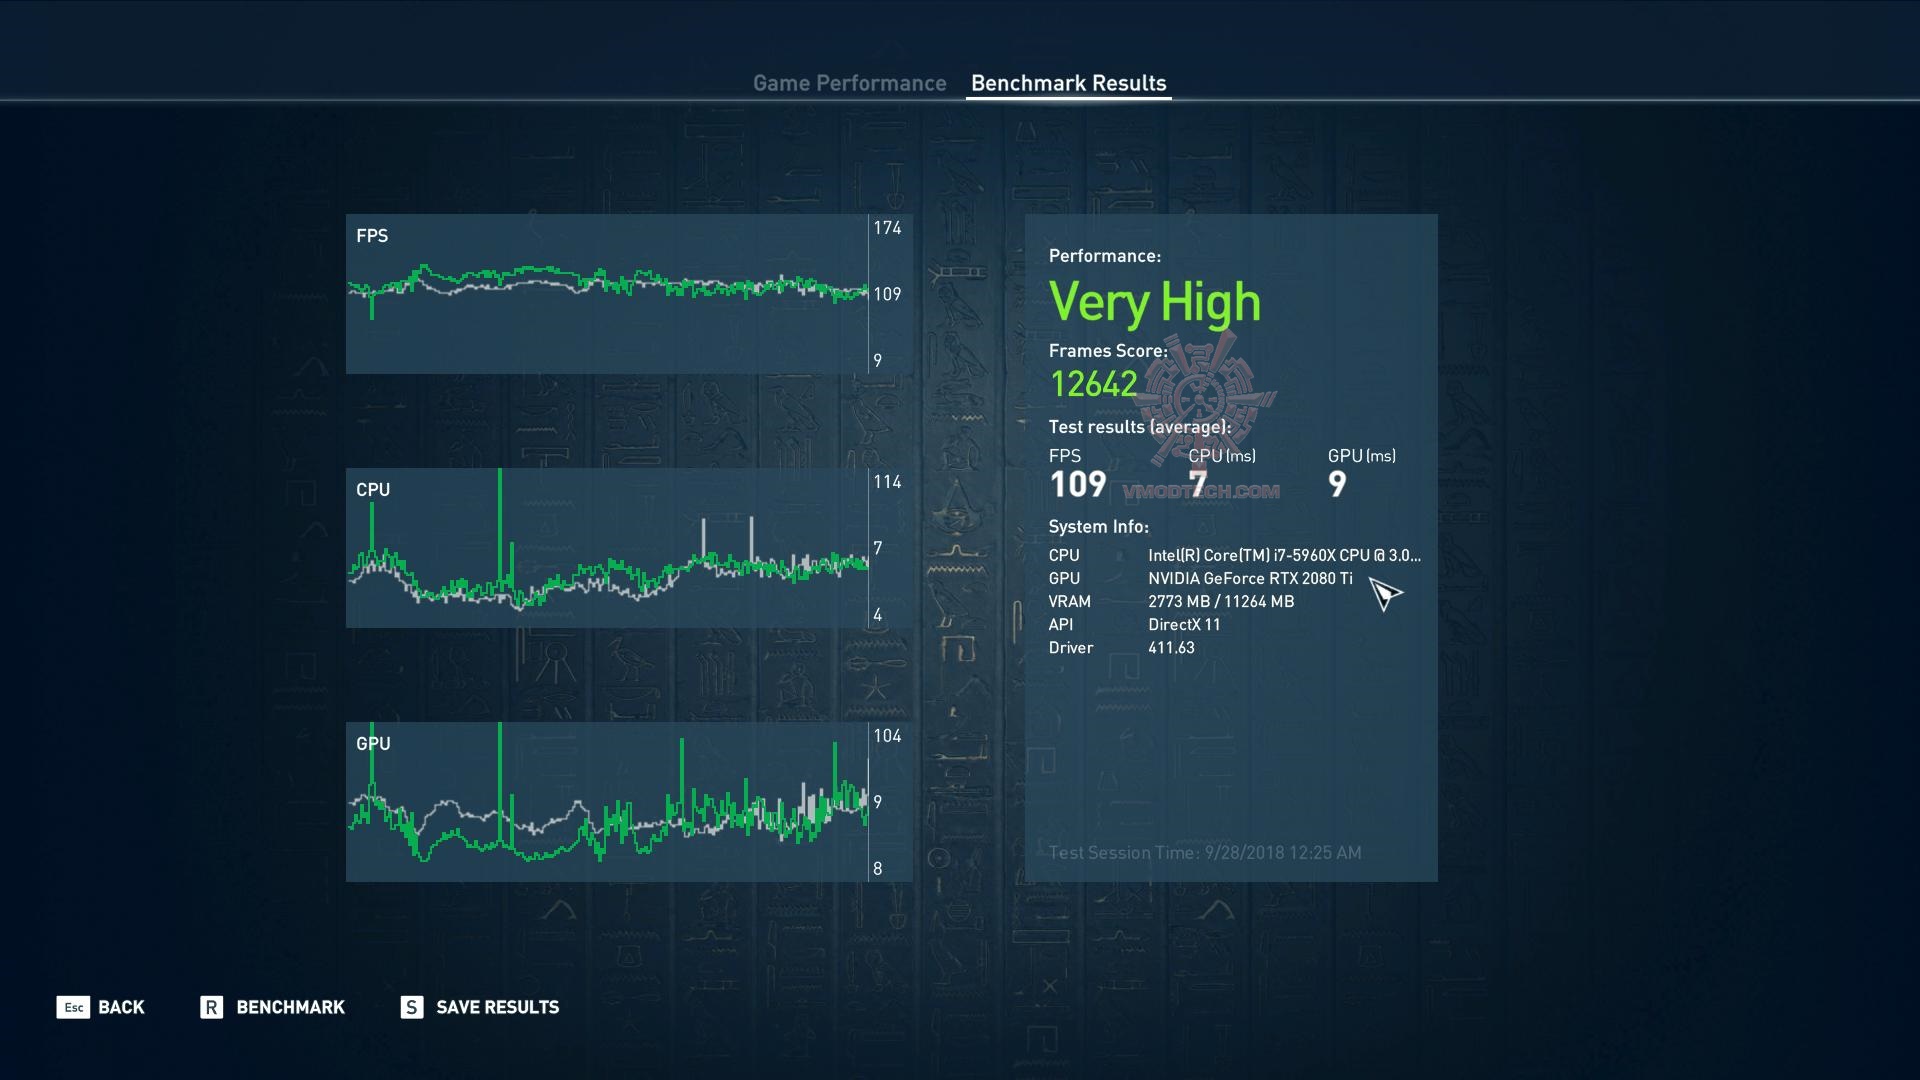The image size is (1920, 1080).
Task: Click the CPU graph panel
Action: point(607,548)
